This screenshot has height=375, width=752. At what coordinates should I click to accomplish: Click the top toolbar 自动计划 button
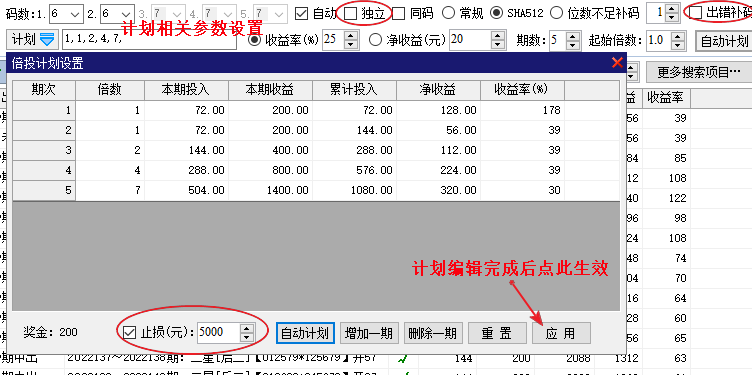click(x=724, y=41)
